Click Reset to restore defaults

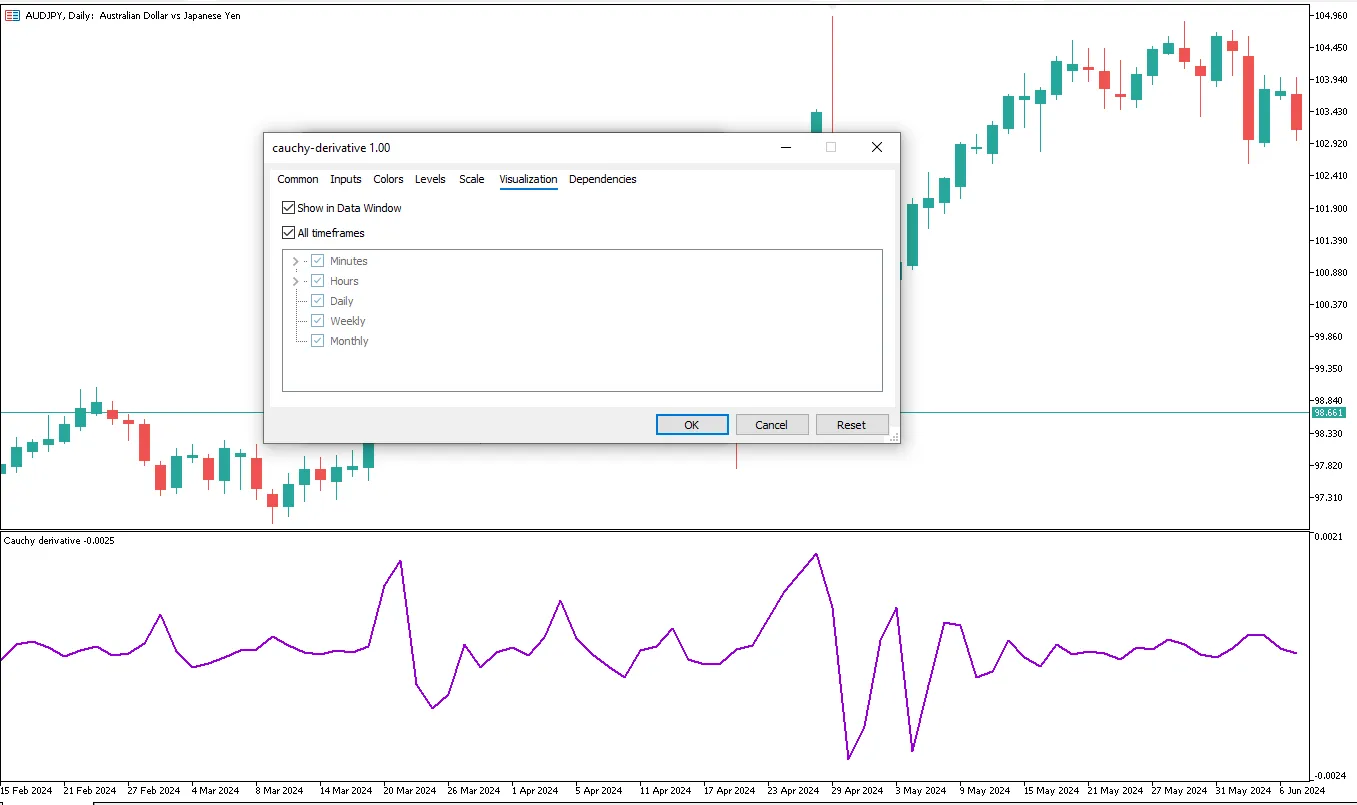tap(851, 425)
